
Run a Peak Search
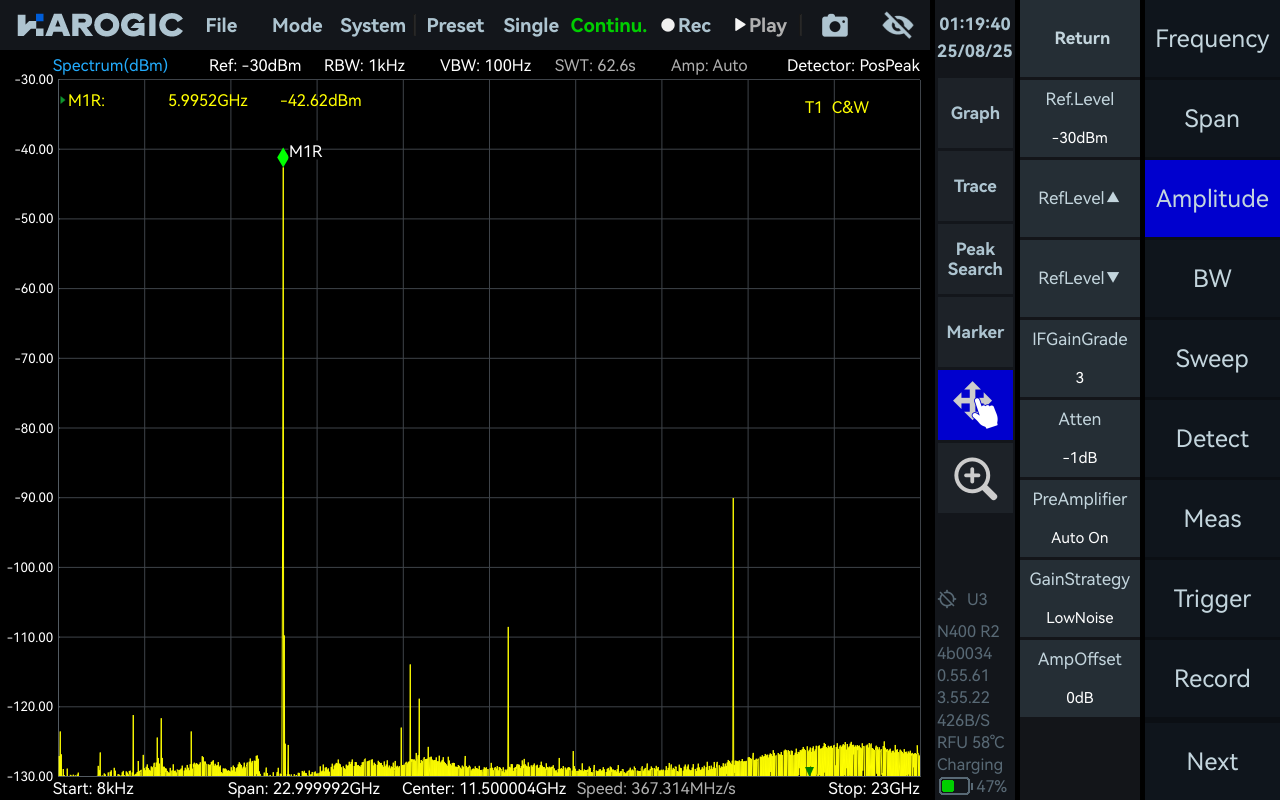click(975, 259)
